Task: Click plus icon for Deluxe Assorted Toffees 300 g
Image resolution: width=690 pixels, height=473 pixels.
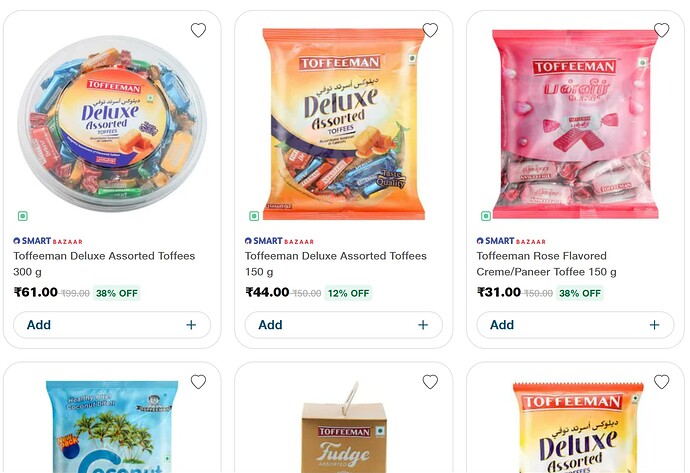Action: point(191,325)
